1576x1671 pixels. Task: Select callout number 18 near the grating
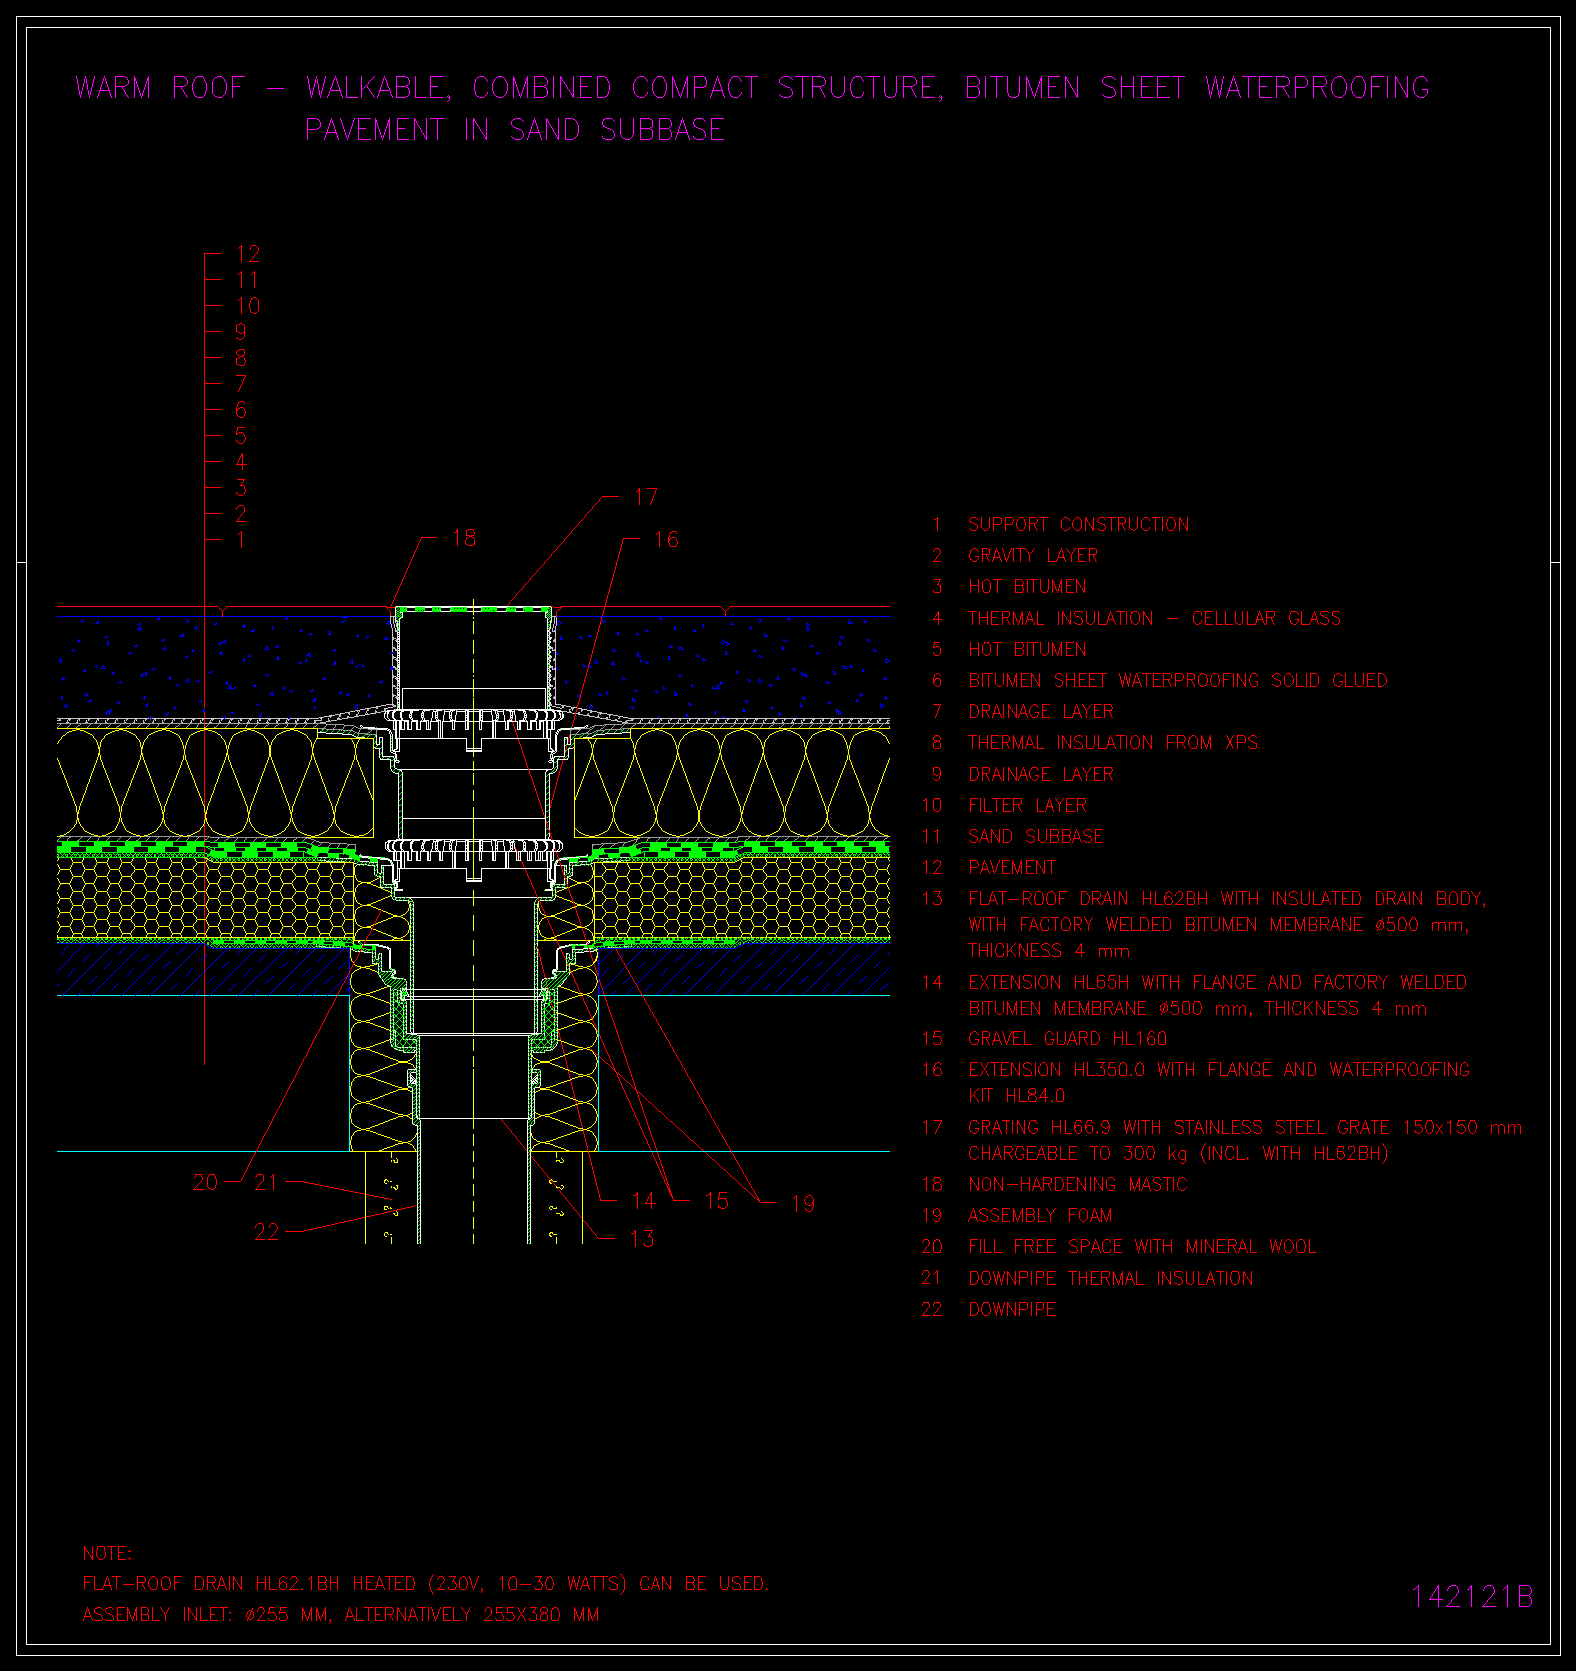pyautogui.click(x=464, y=538)
